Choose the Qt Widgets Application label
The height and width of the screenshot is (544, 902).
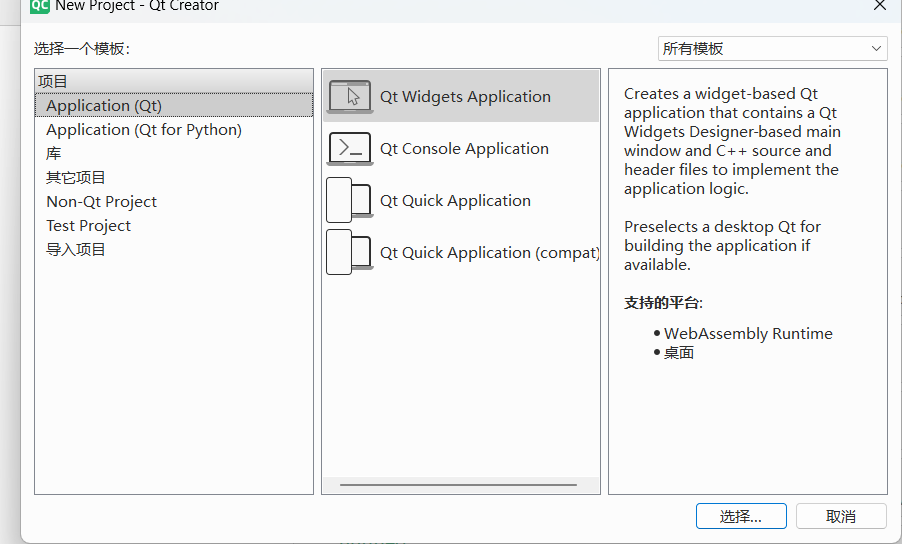[x=465, y=97]
